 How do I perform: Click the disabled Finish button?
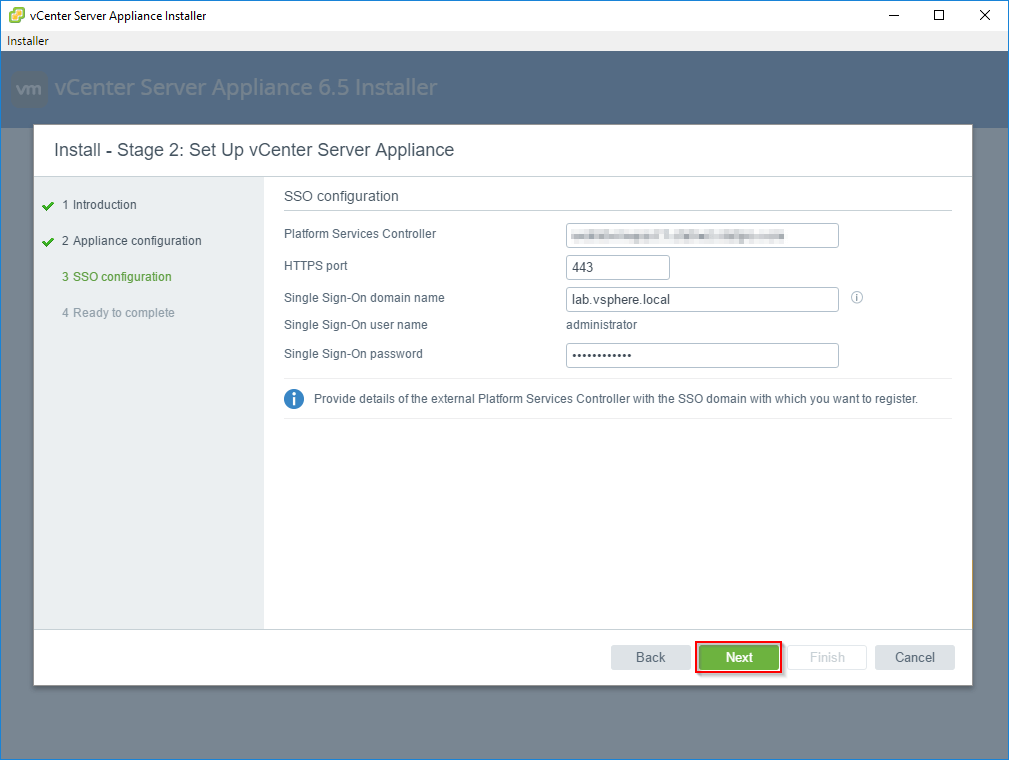pyautogui.click(x=827, y=657)
